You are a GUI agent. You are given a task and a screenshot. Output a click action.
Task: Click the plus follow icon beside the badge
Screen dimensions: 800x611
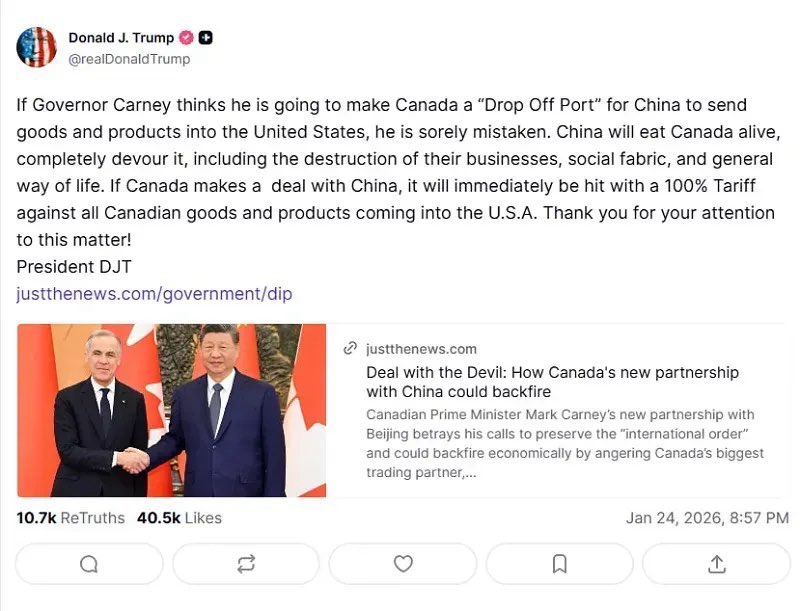click(207, 36)
